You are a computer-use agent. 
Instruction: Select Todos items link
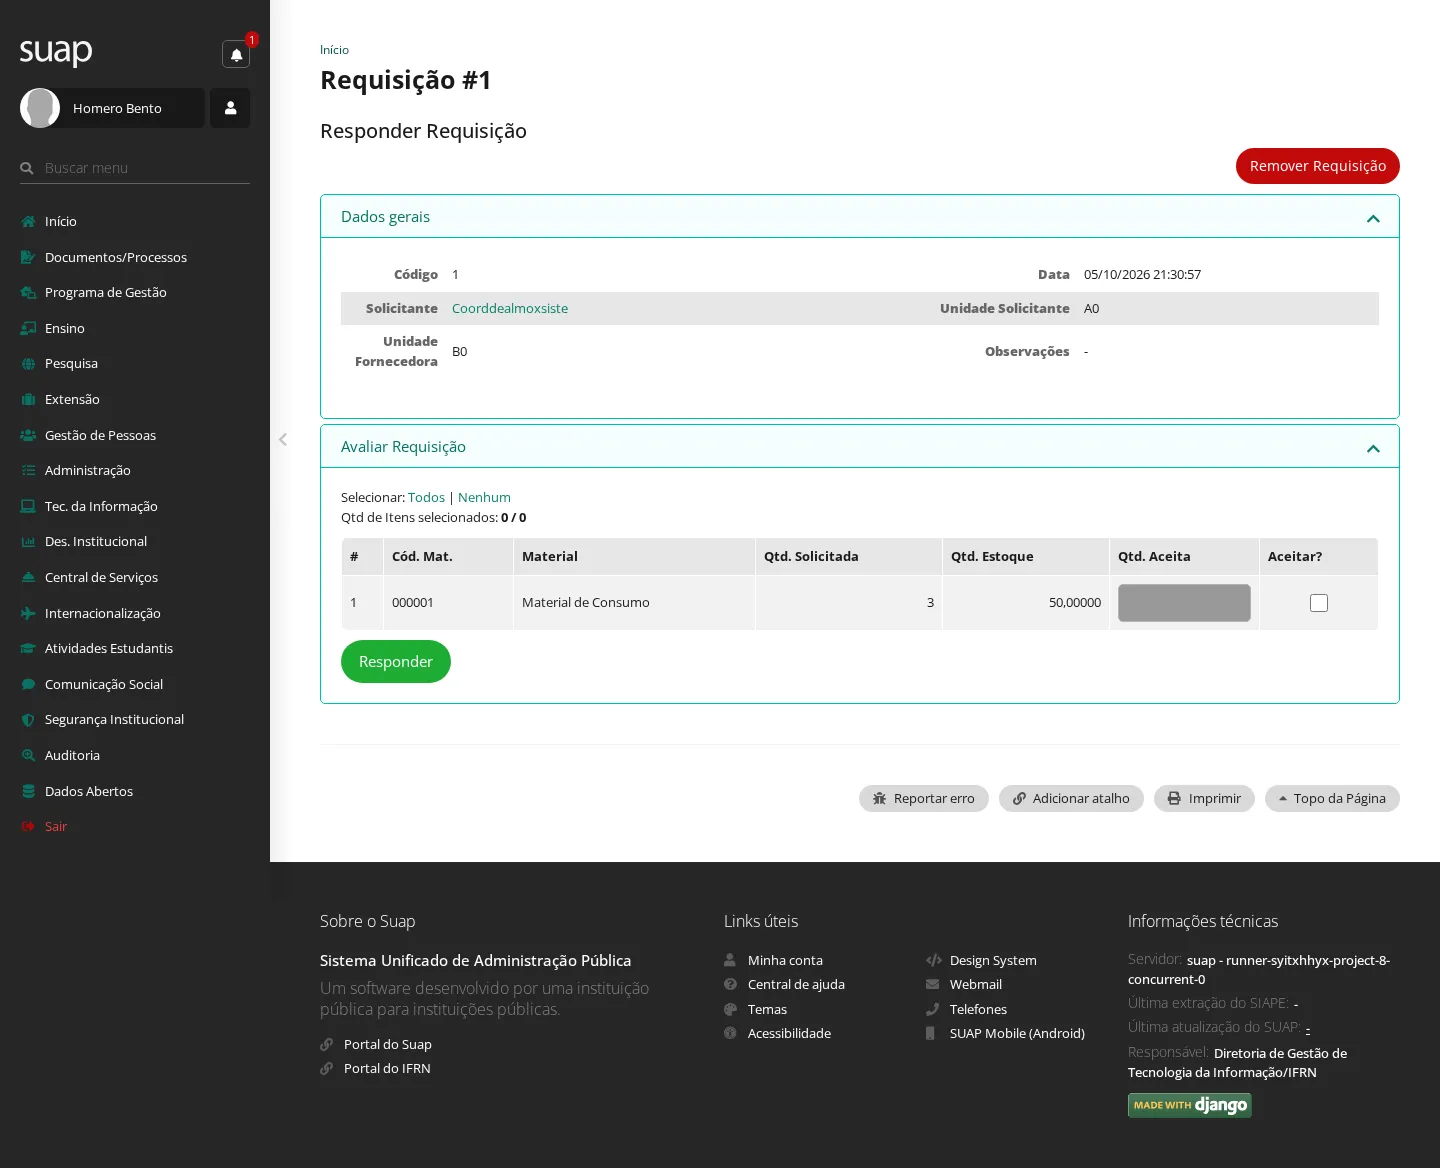pyautogui.click(x=426, y=497)
